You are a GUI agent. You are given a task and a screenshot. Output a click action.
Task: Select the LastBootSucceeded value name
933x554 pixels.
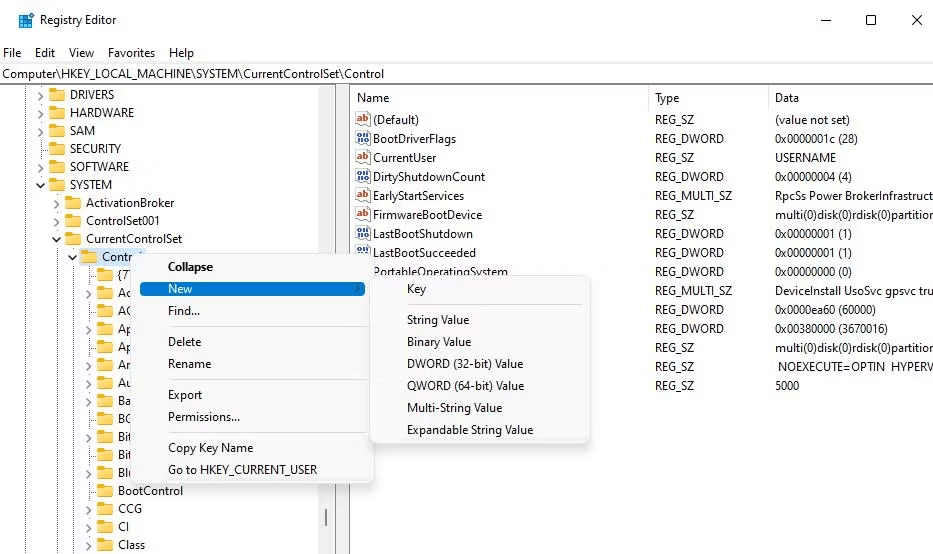pos(424,252)
